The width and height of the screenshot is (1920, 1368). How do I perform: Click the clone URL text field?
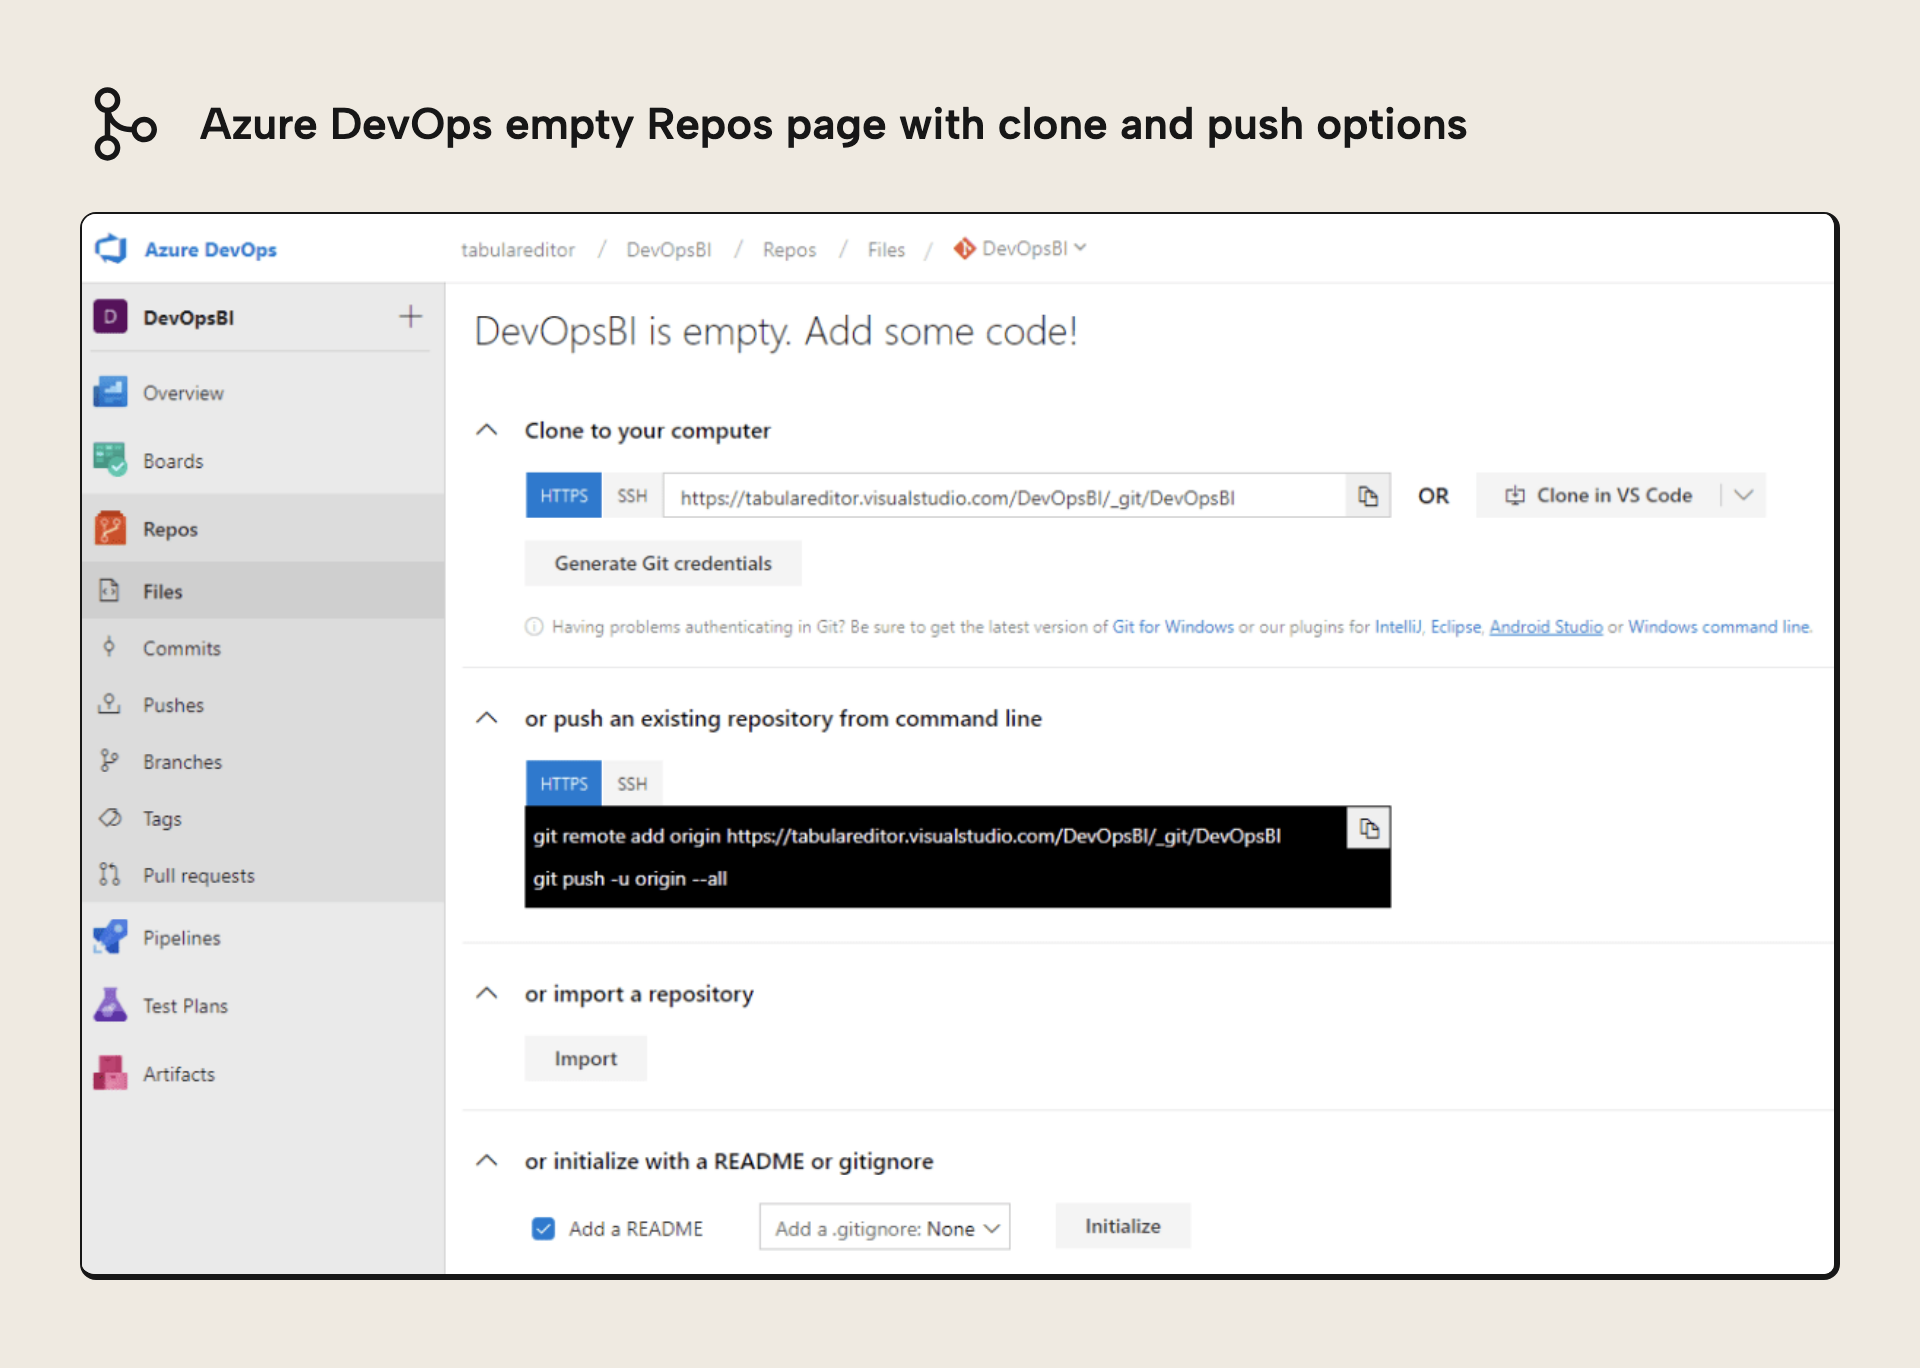click(1005, 496)
